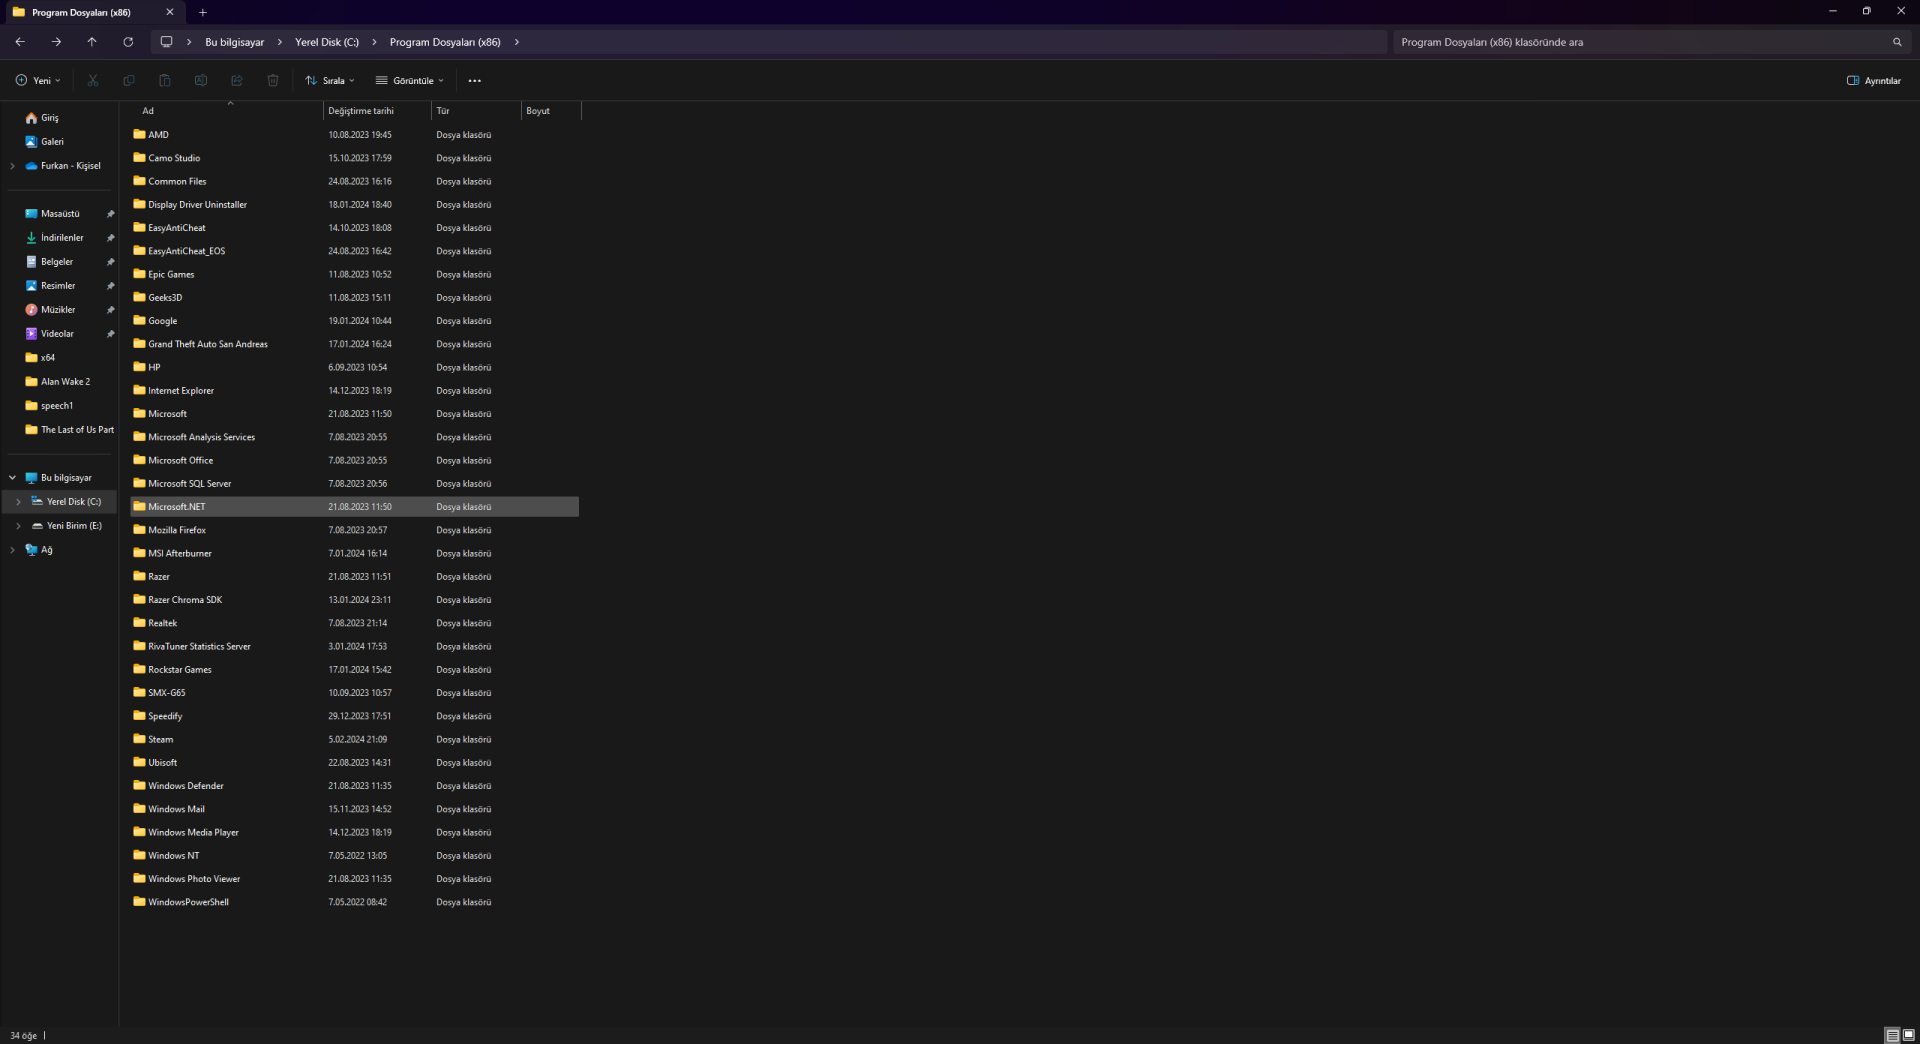Refresh the current folder view

[128, 42]
